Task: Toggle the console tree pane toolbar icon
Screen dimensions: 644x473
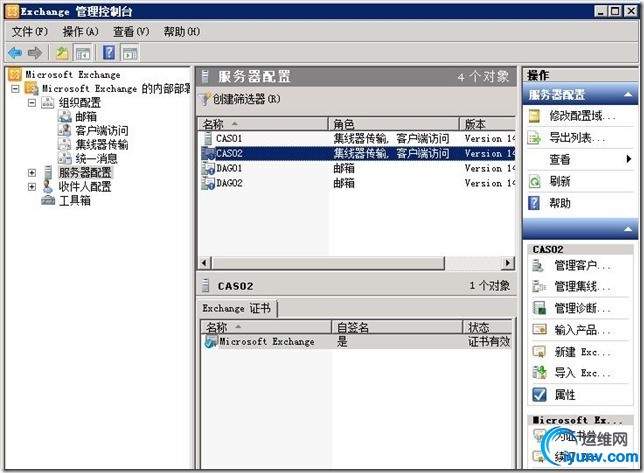Action: pyautogui.click(x=83, y=53)
